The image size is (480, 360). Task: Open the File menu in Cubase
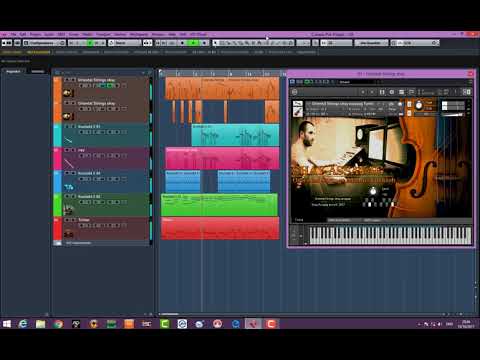point(13,34)
